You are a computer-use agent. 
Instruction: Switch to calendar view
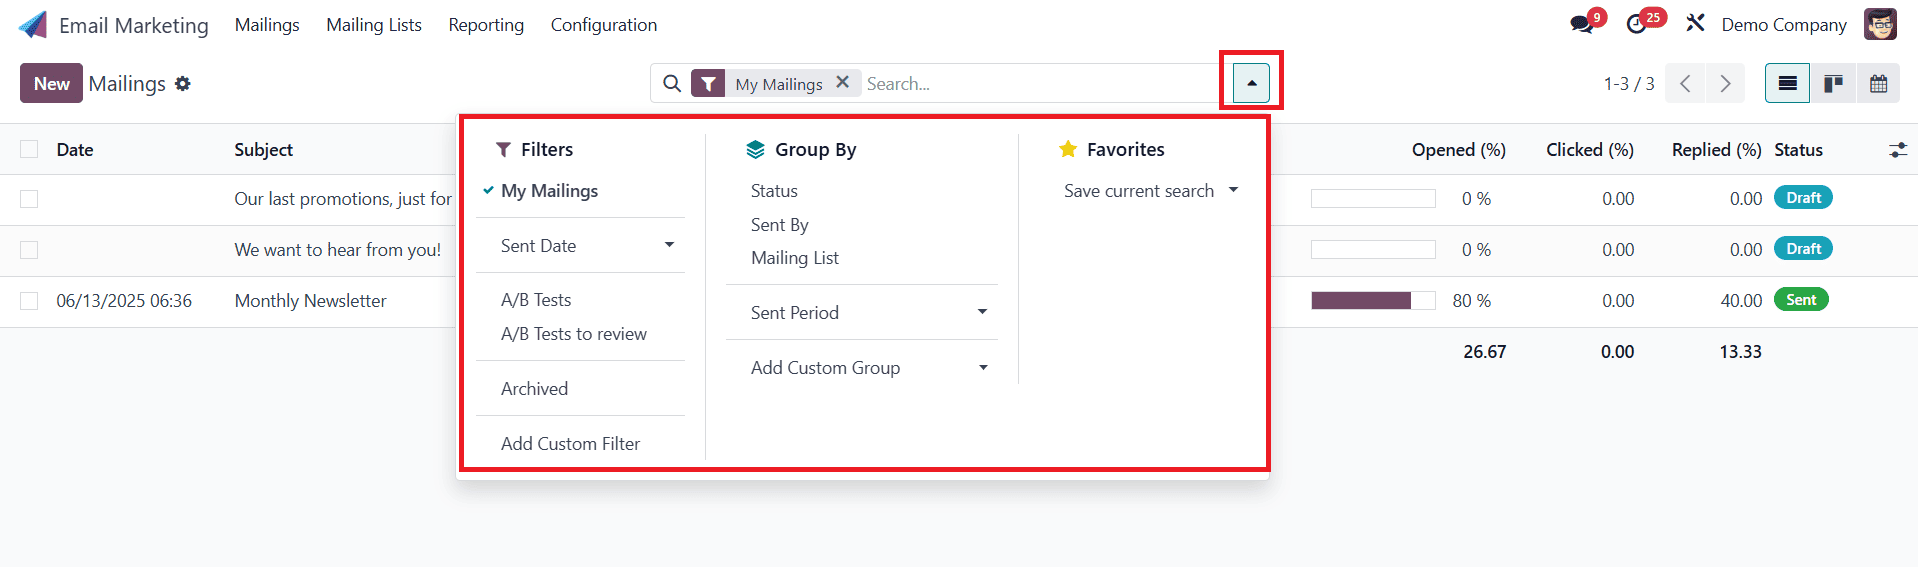(1879, 84)
